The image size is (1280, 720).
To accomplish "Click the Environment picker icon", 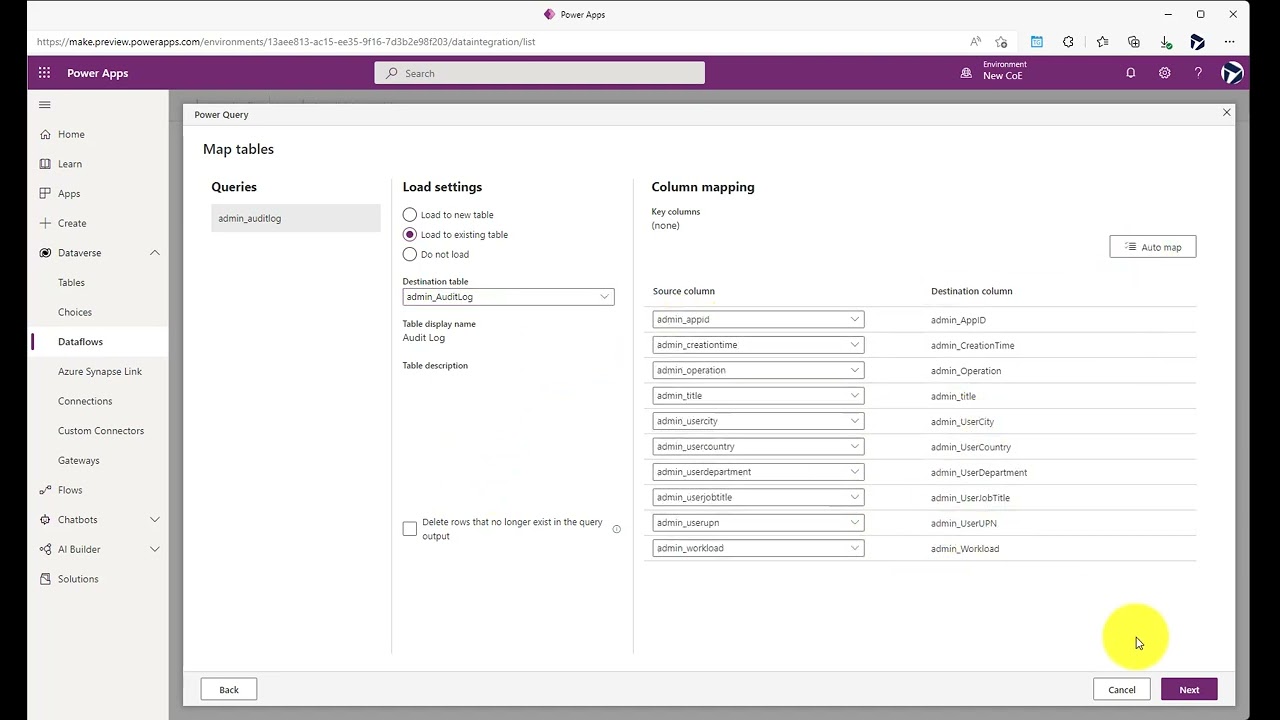I will pos(966,73).
